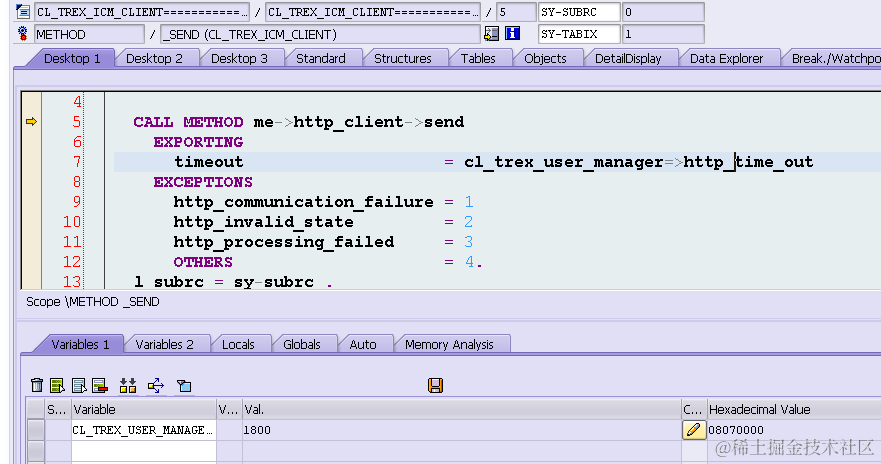Click the blue filter box icon
The width and height of the screenshot is (881, 464).
tap(184, 386)
